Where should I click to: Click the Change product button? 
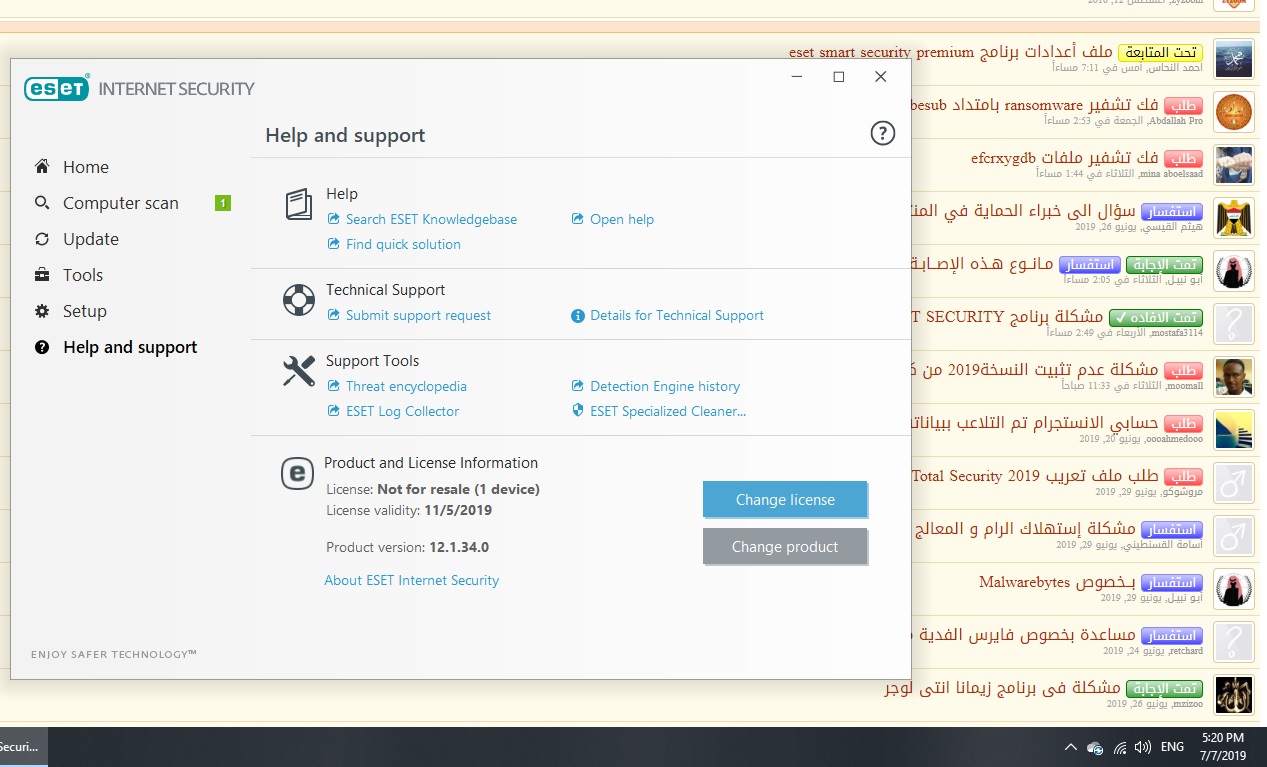[x=785, y=547]
